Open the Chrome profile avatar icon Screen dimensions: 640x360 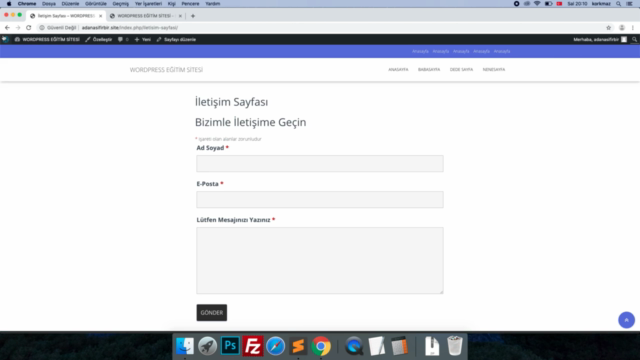point(622,28)
